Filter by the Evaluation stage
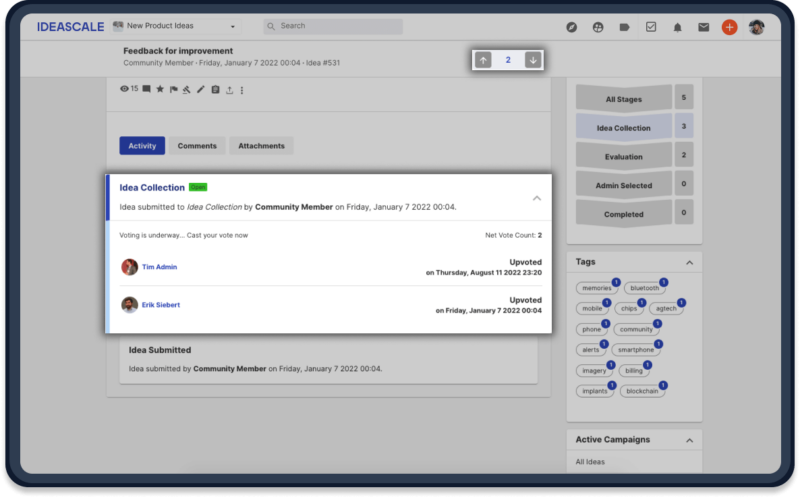The image size is (800, 498). [624, 157]
